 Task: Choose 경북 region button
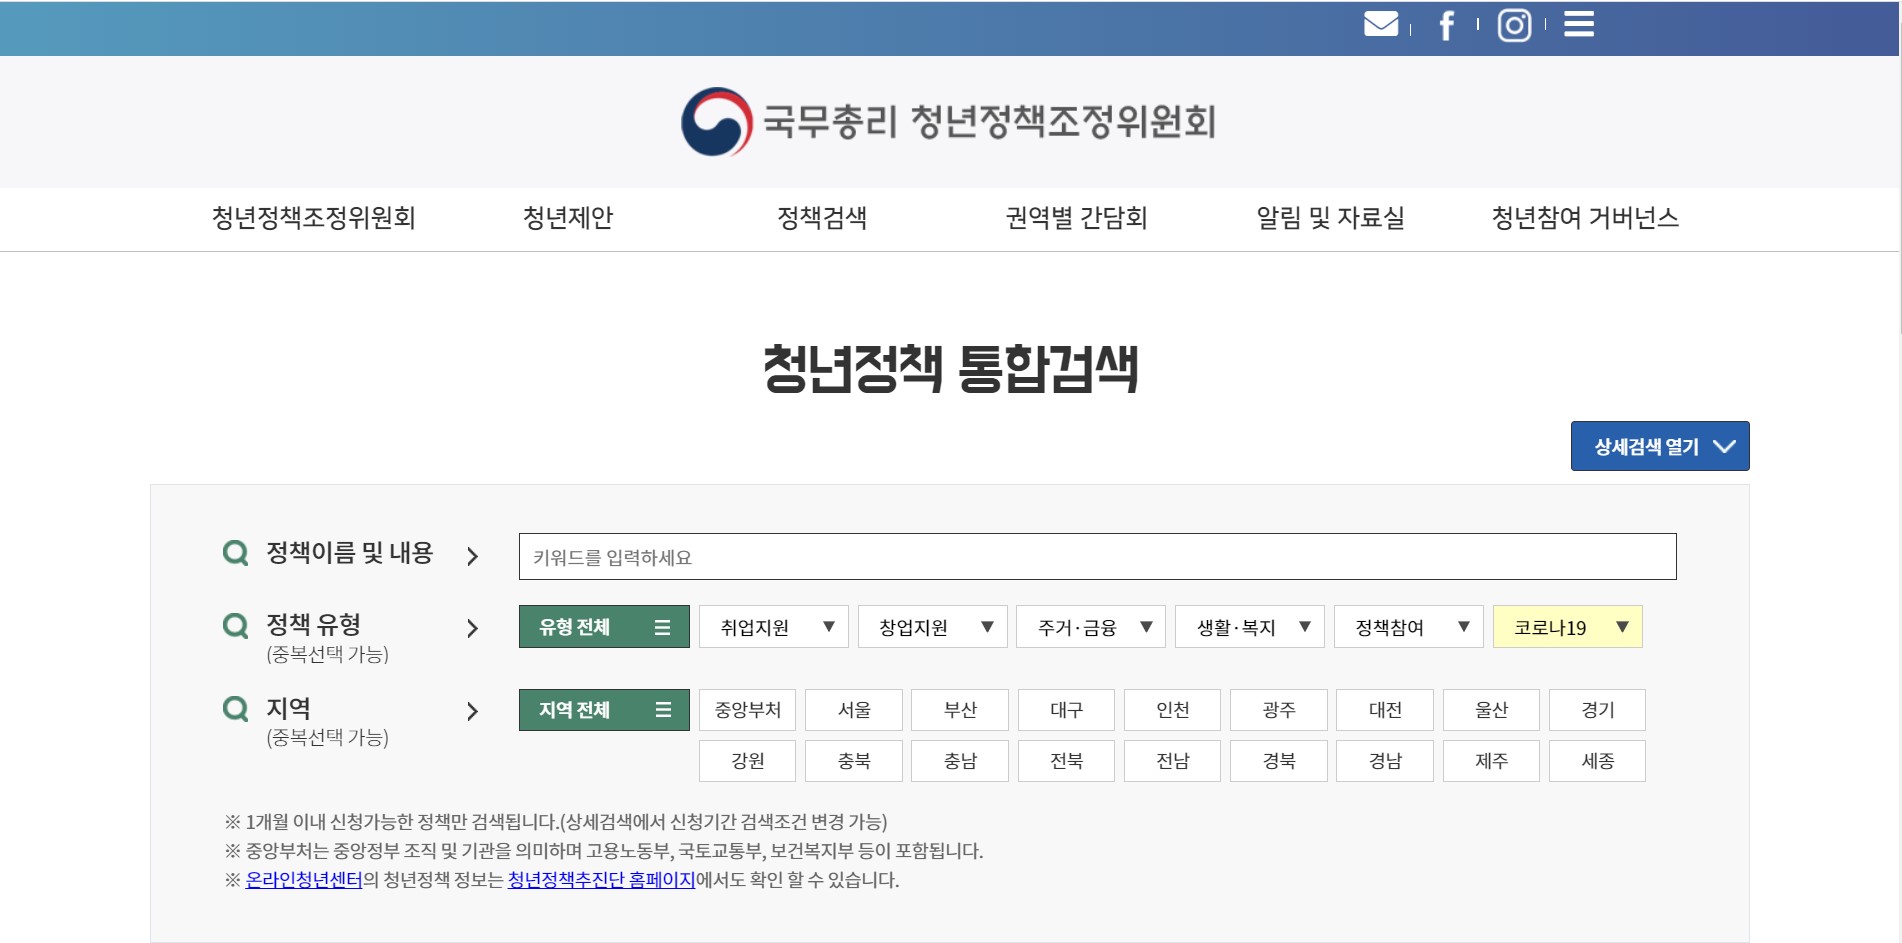[1279, 761]
